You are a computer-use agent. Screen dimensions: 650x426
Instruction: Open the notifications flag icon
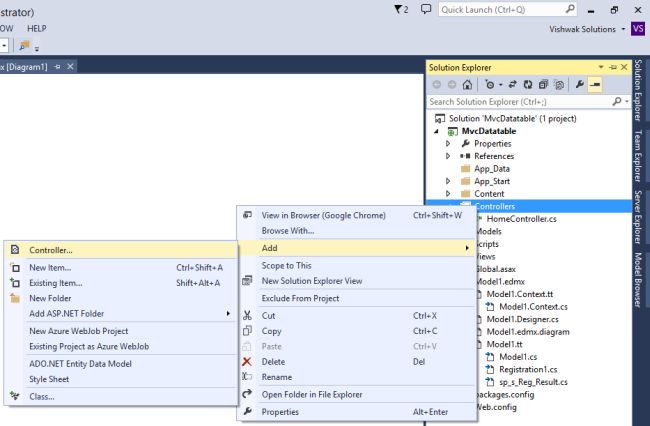coord(400,9)
